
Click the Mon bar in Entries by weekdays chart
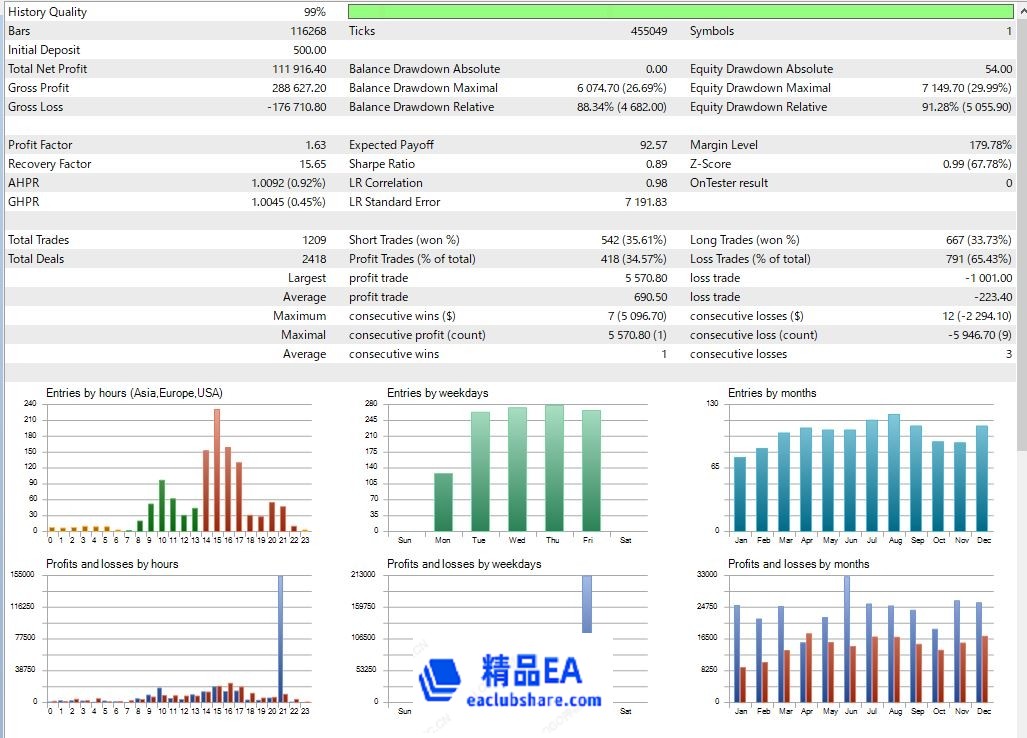pos(443,502)
